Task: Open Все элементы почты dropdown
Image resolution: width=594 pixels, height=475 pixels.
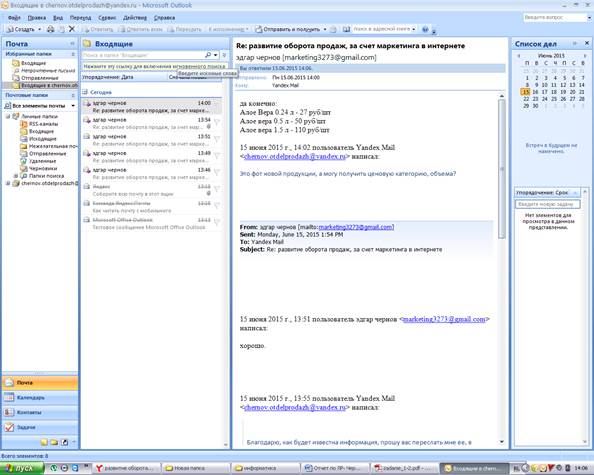Action: (x=73, y=106)
